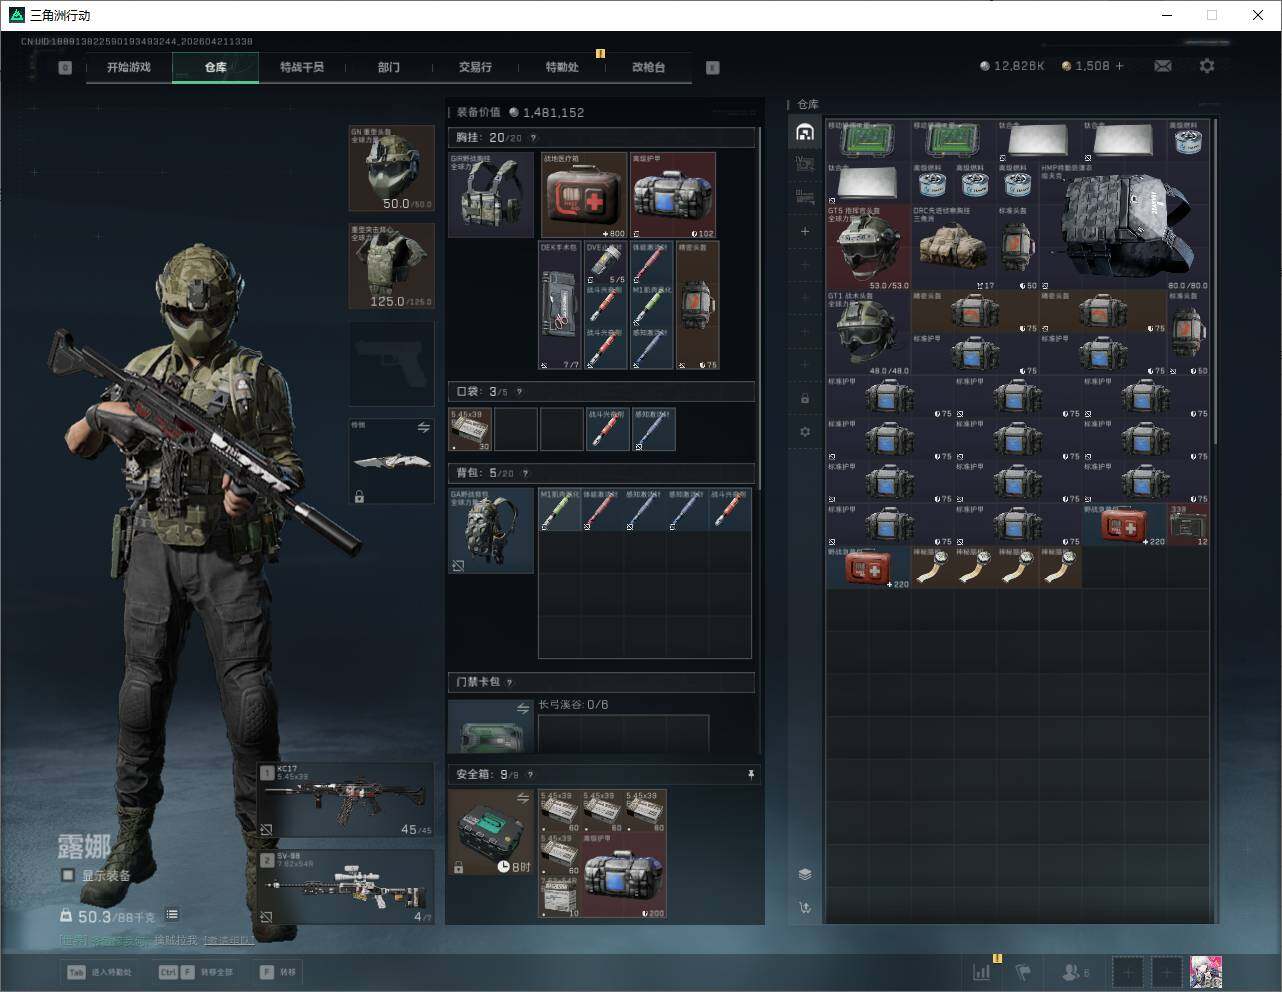
Task: Select the 战地医疗箱 in chest rig
Action: (584, 195)
